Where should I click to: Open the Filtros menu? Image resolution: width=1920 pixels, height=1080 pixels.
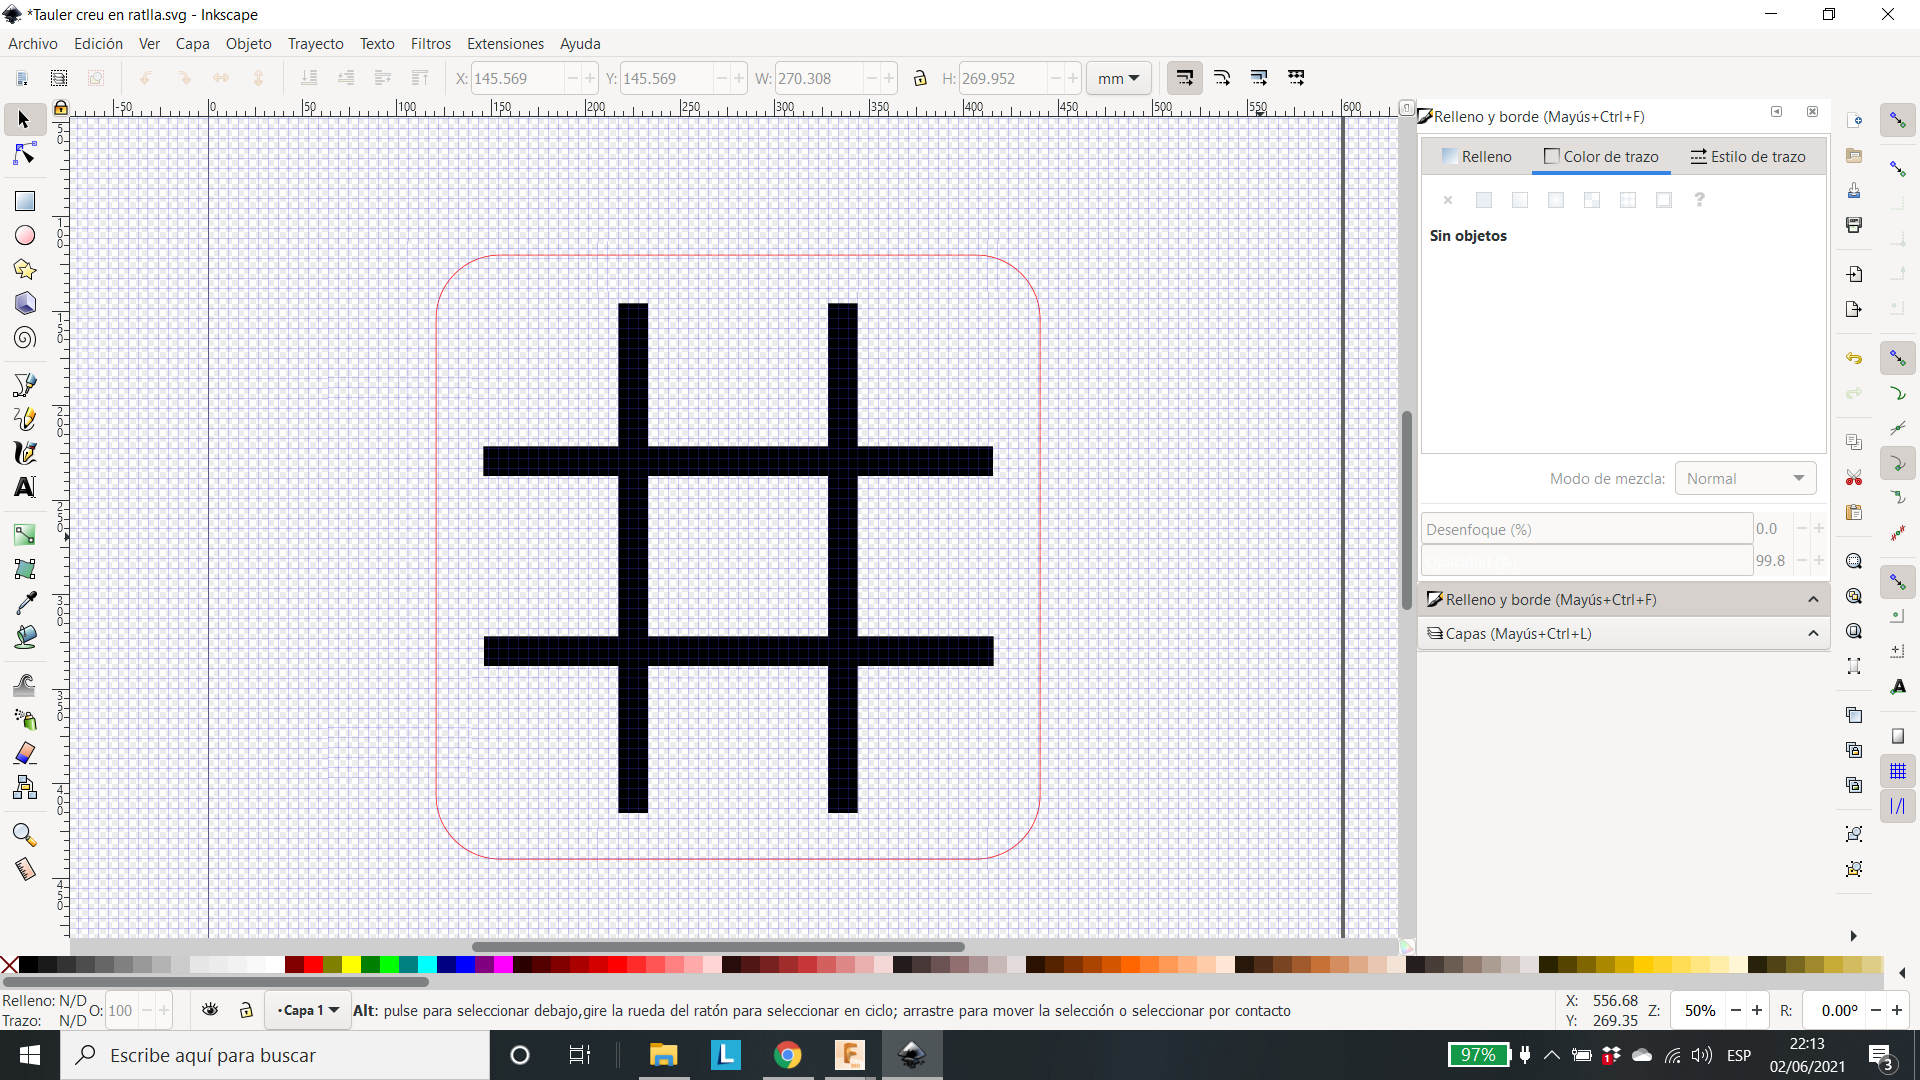point(431,43)
